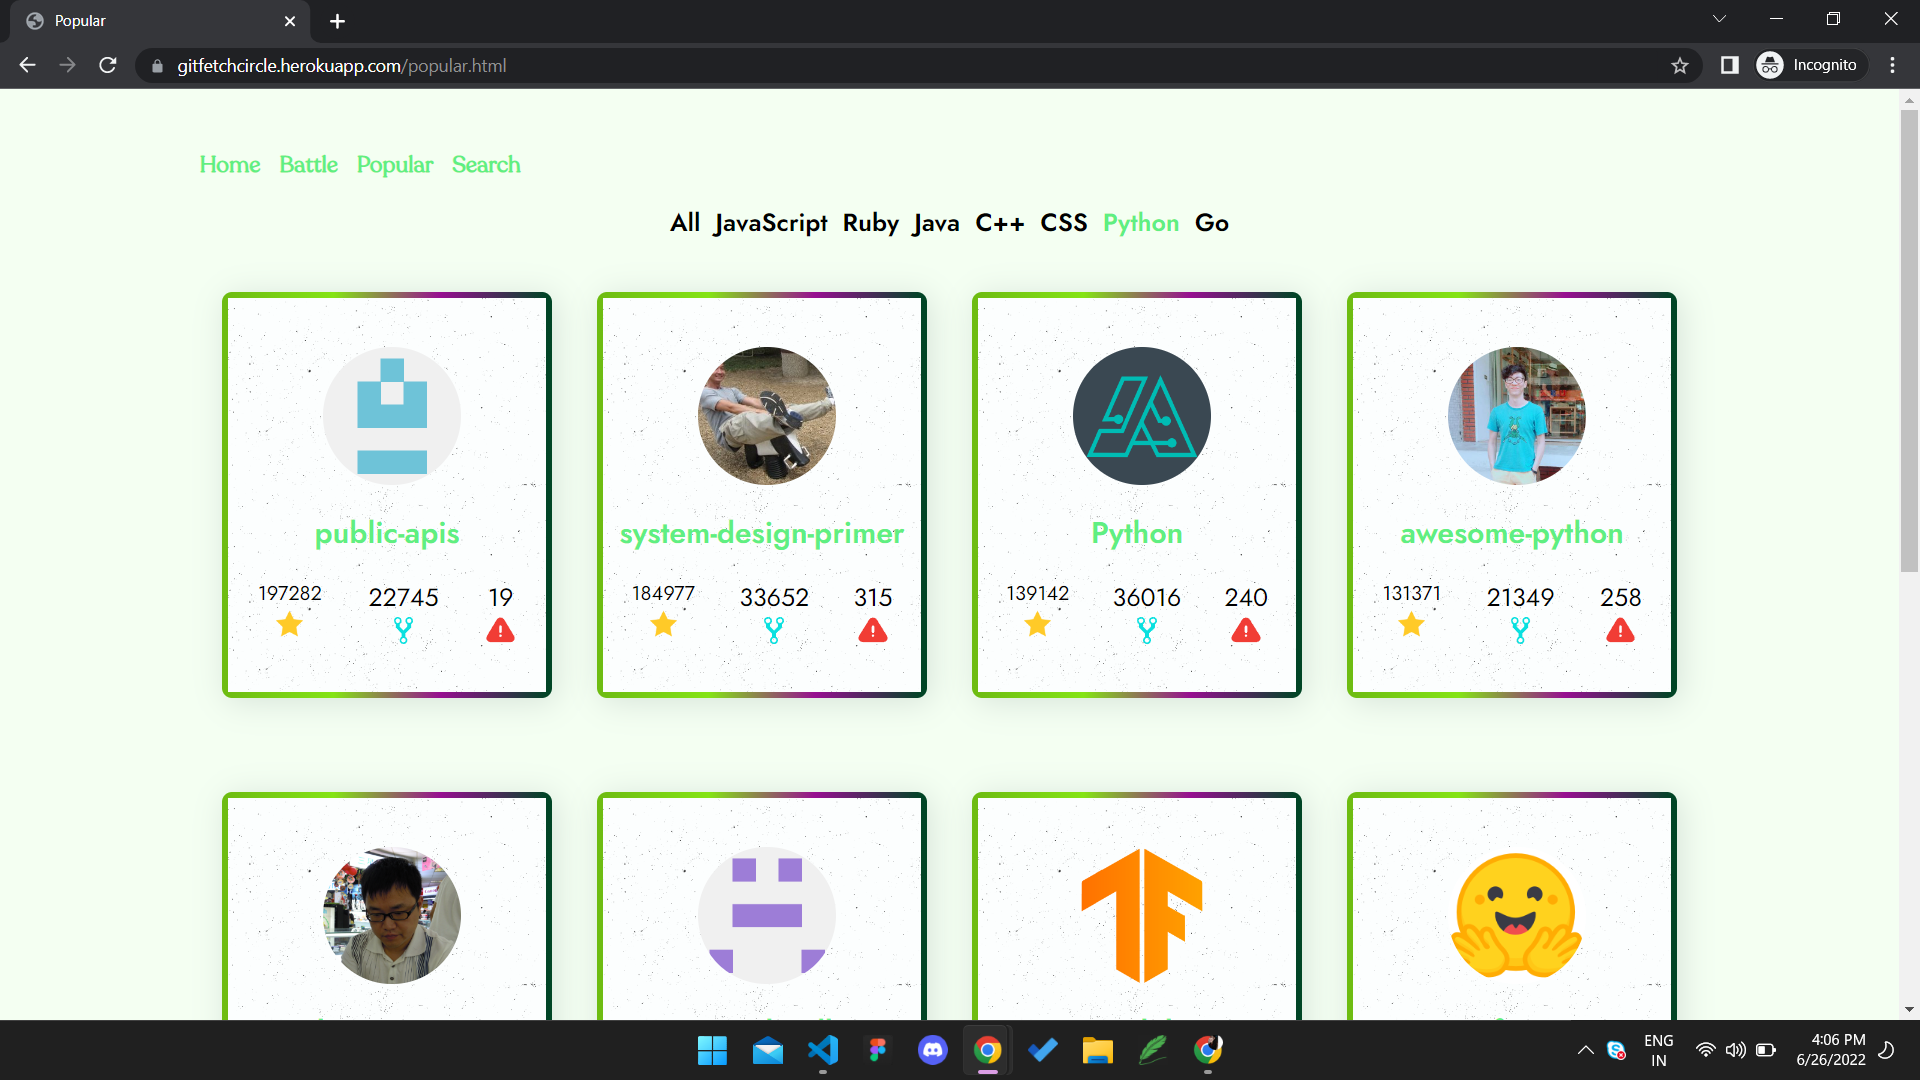Open the system-design-primer repository title
Viewport: 1920px width, 1080px height.
pos(761,534)
